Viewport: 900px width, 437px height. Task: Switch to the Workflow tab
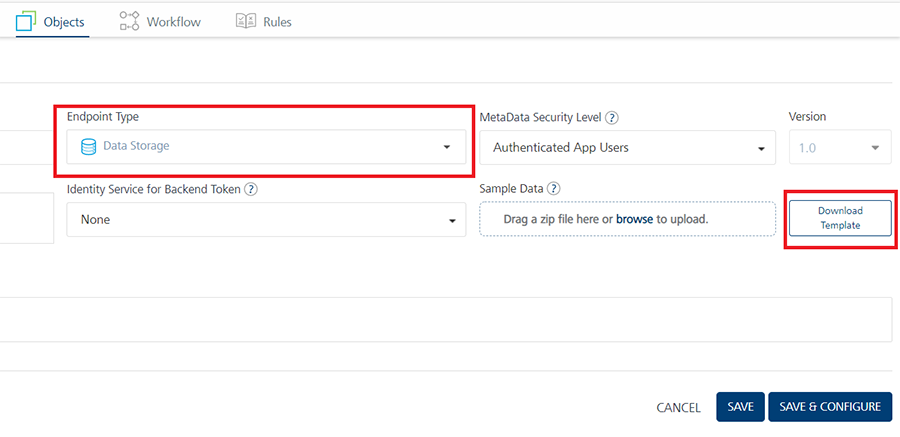pos(172,21)
